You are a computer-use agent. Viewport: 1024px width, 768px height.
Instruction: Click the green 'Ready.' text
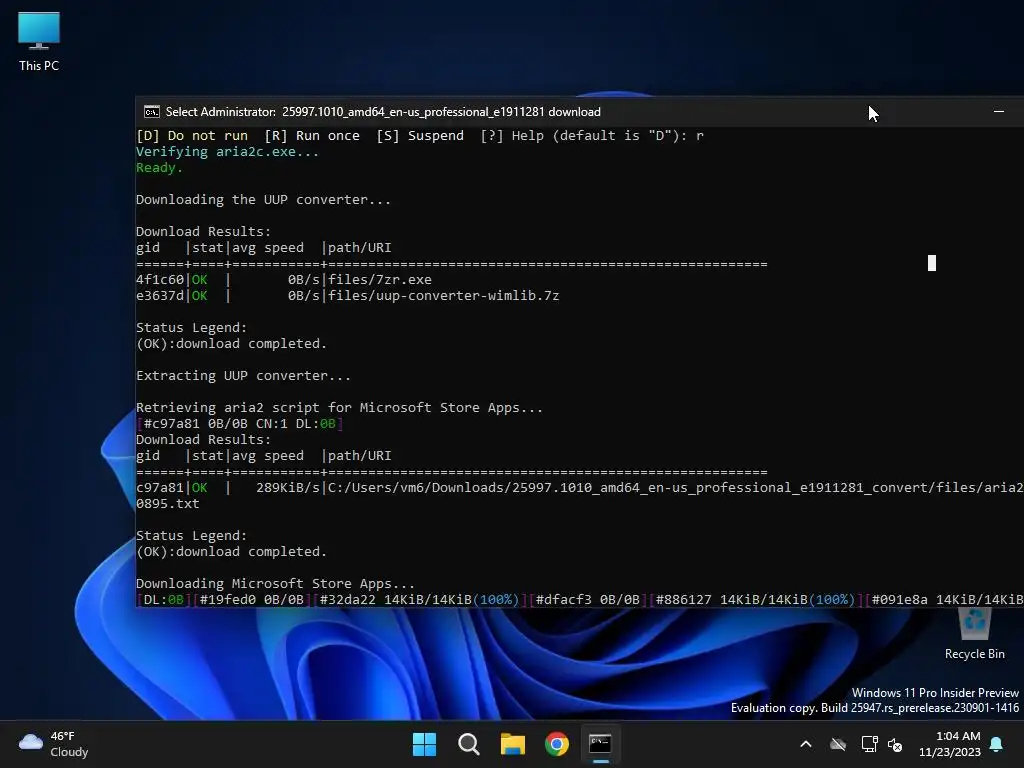159,168
